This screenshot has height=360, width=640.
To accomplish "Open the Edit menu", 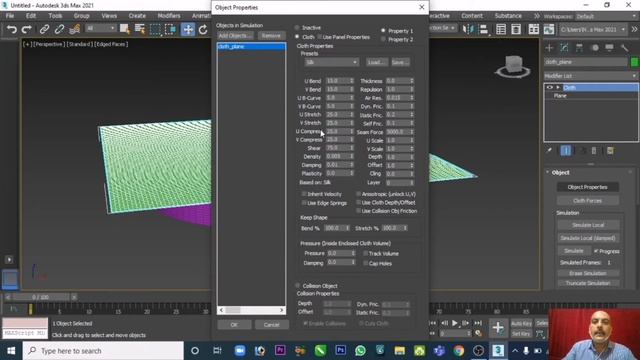I will 31,16.
